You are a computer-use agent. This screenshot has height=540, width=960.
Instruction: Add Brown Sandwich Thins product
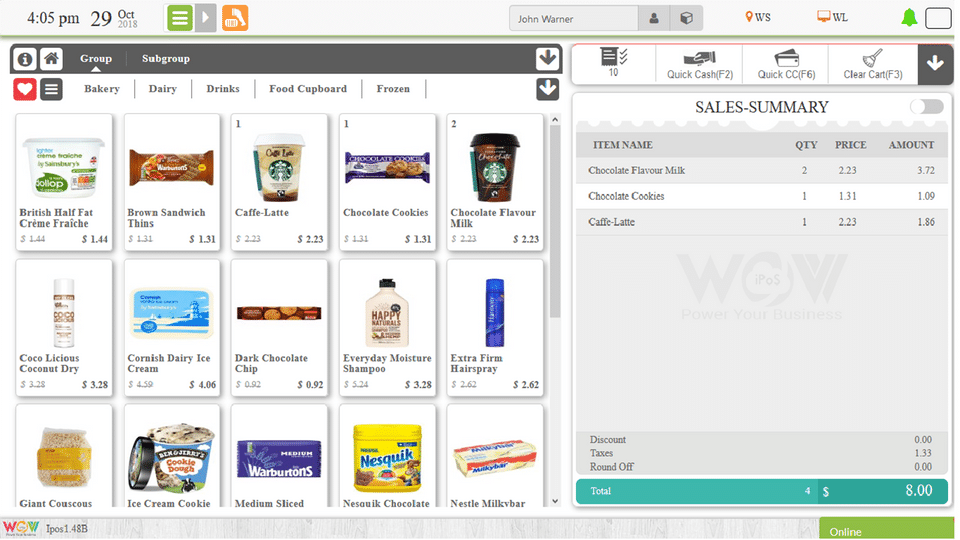[171, 182]
